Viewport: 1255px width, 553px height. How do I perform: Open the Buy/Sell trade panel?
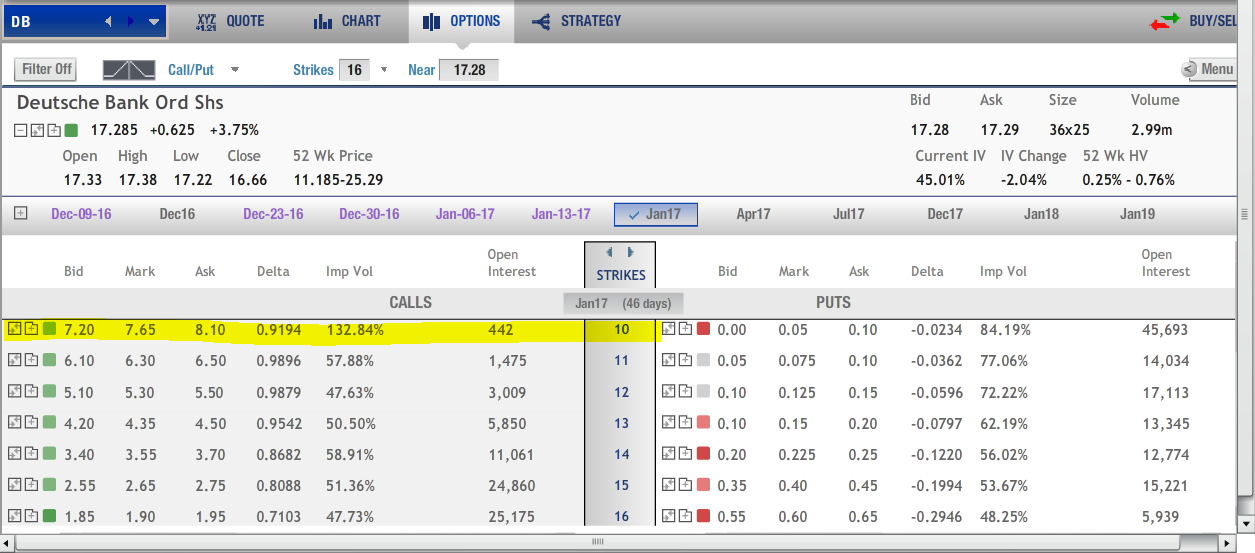[1194, 21]
